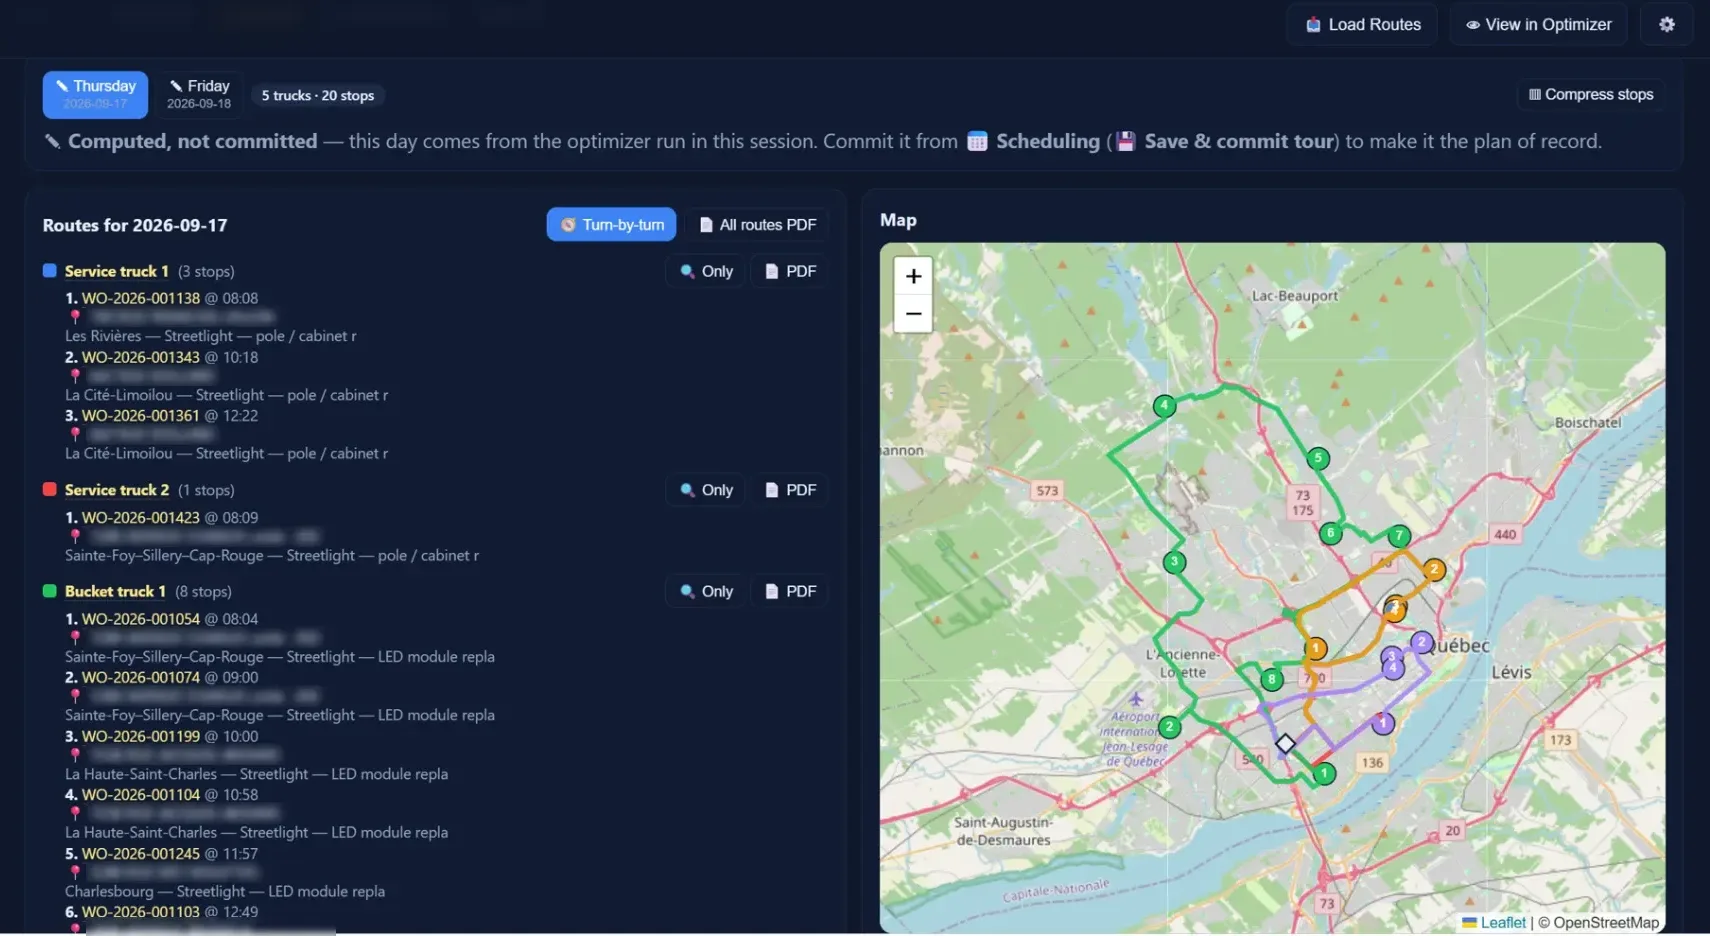The height and width of the screenshot is (936, 1710).
Task: Click orange stop marker 1 on map
Action: (x=1316, y=649)
